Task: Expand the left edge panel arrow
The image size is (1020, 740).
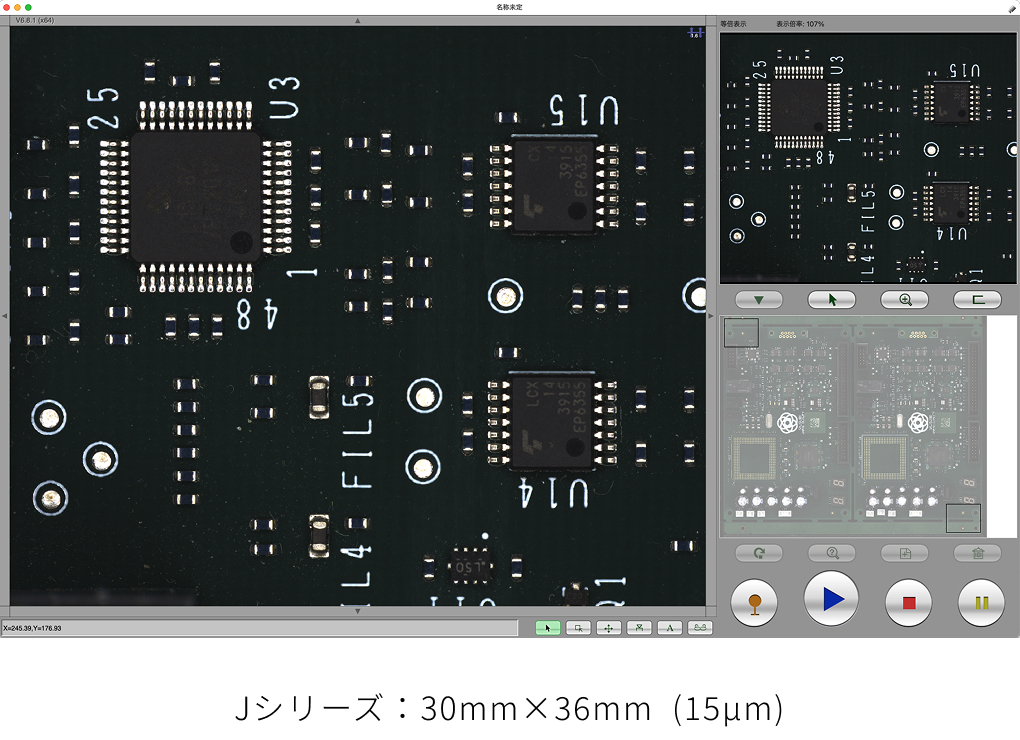Action: 4,316
